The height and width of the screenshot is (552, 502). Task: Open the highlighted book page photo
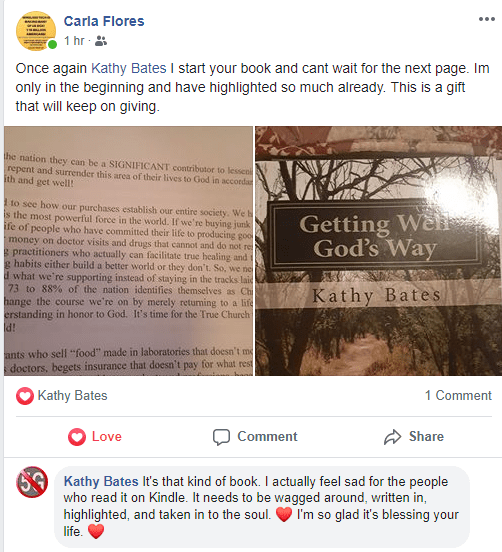click(x=128, y=251)
